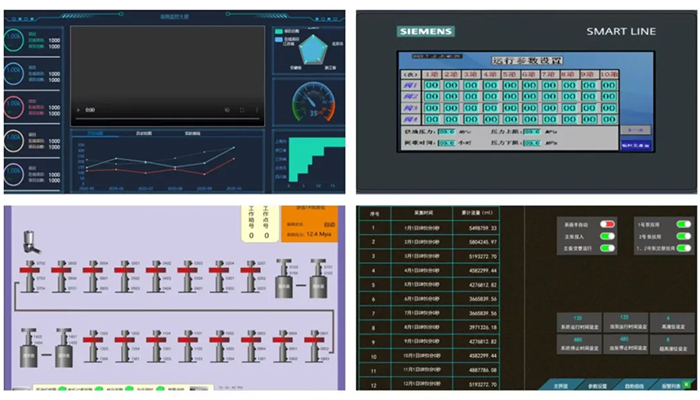Open the video player's three-dot options menu
Viewport: 700px width, 400px height.
coord(257,110)
